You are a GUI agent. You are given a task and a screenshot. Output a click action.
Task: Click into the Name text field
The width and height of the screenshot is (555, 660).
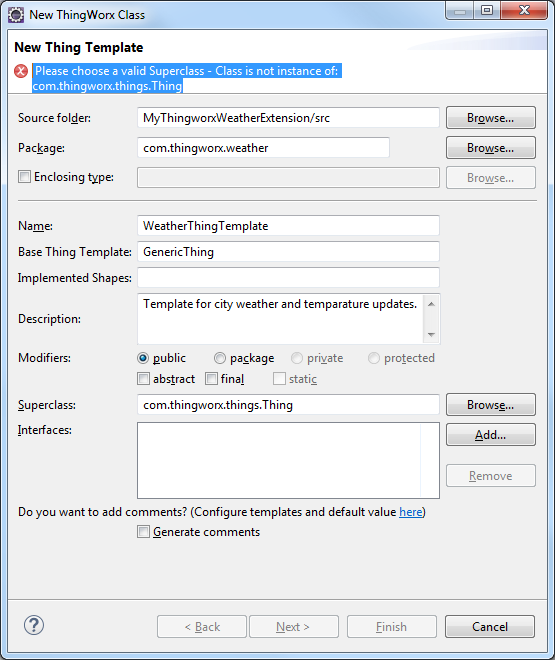[x=288, y=226]
